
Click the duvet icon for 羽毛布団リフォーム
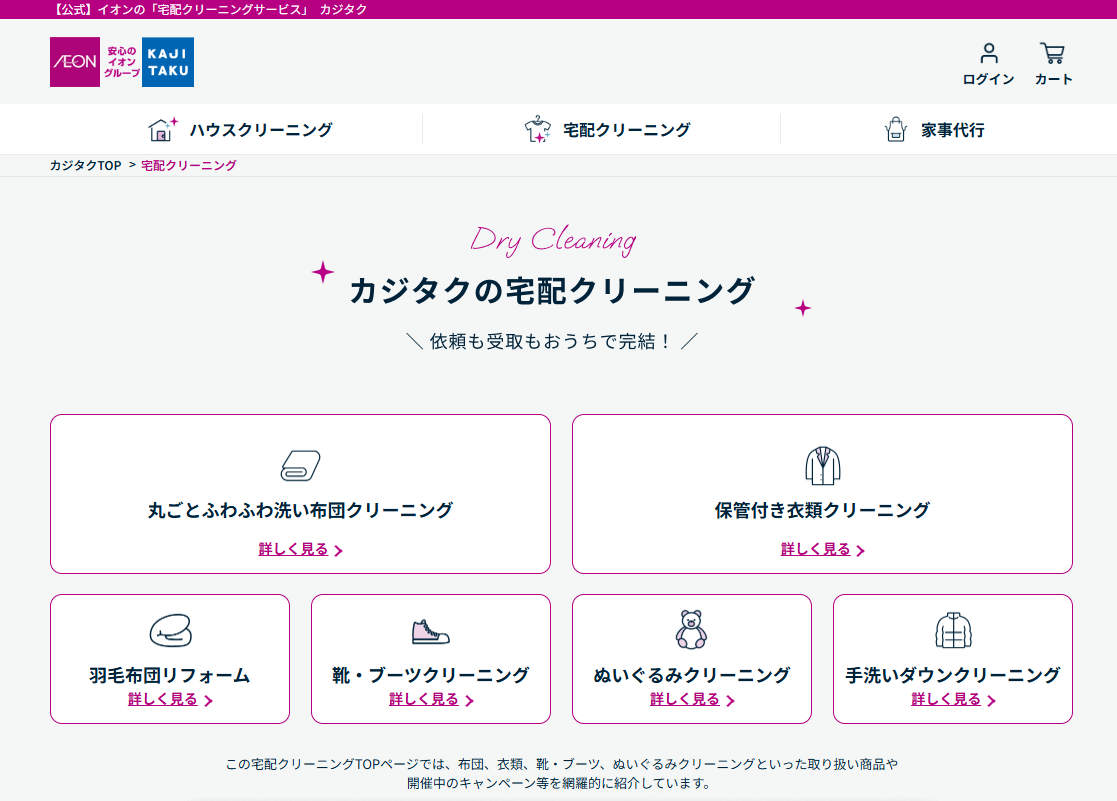170,631
